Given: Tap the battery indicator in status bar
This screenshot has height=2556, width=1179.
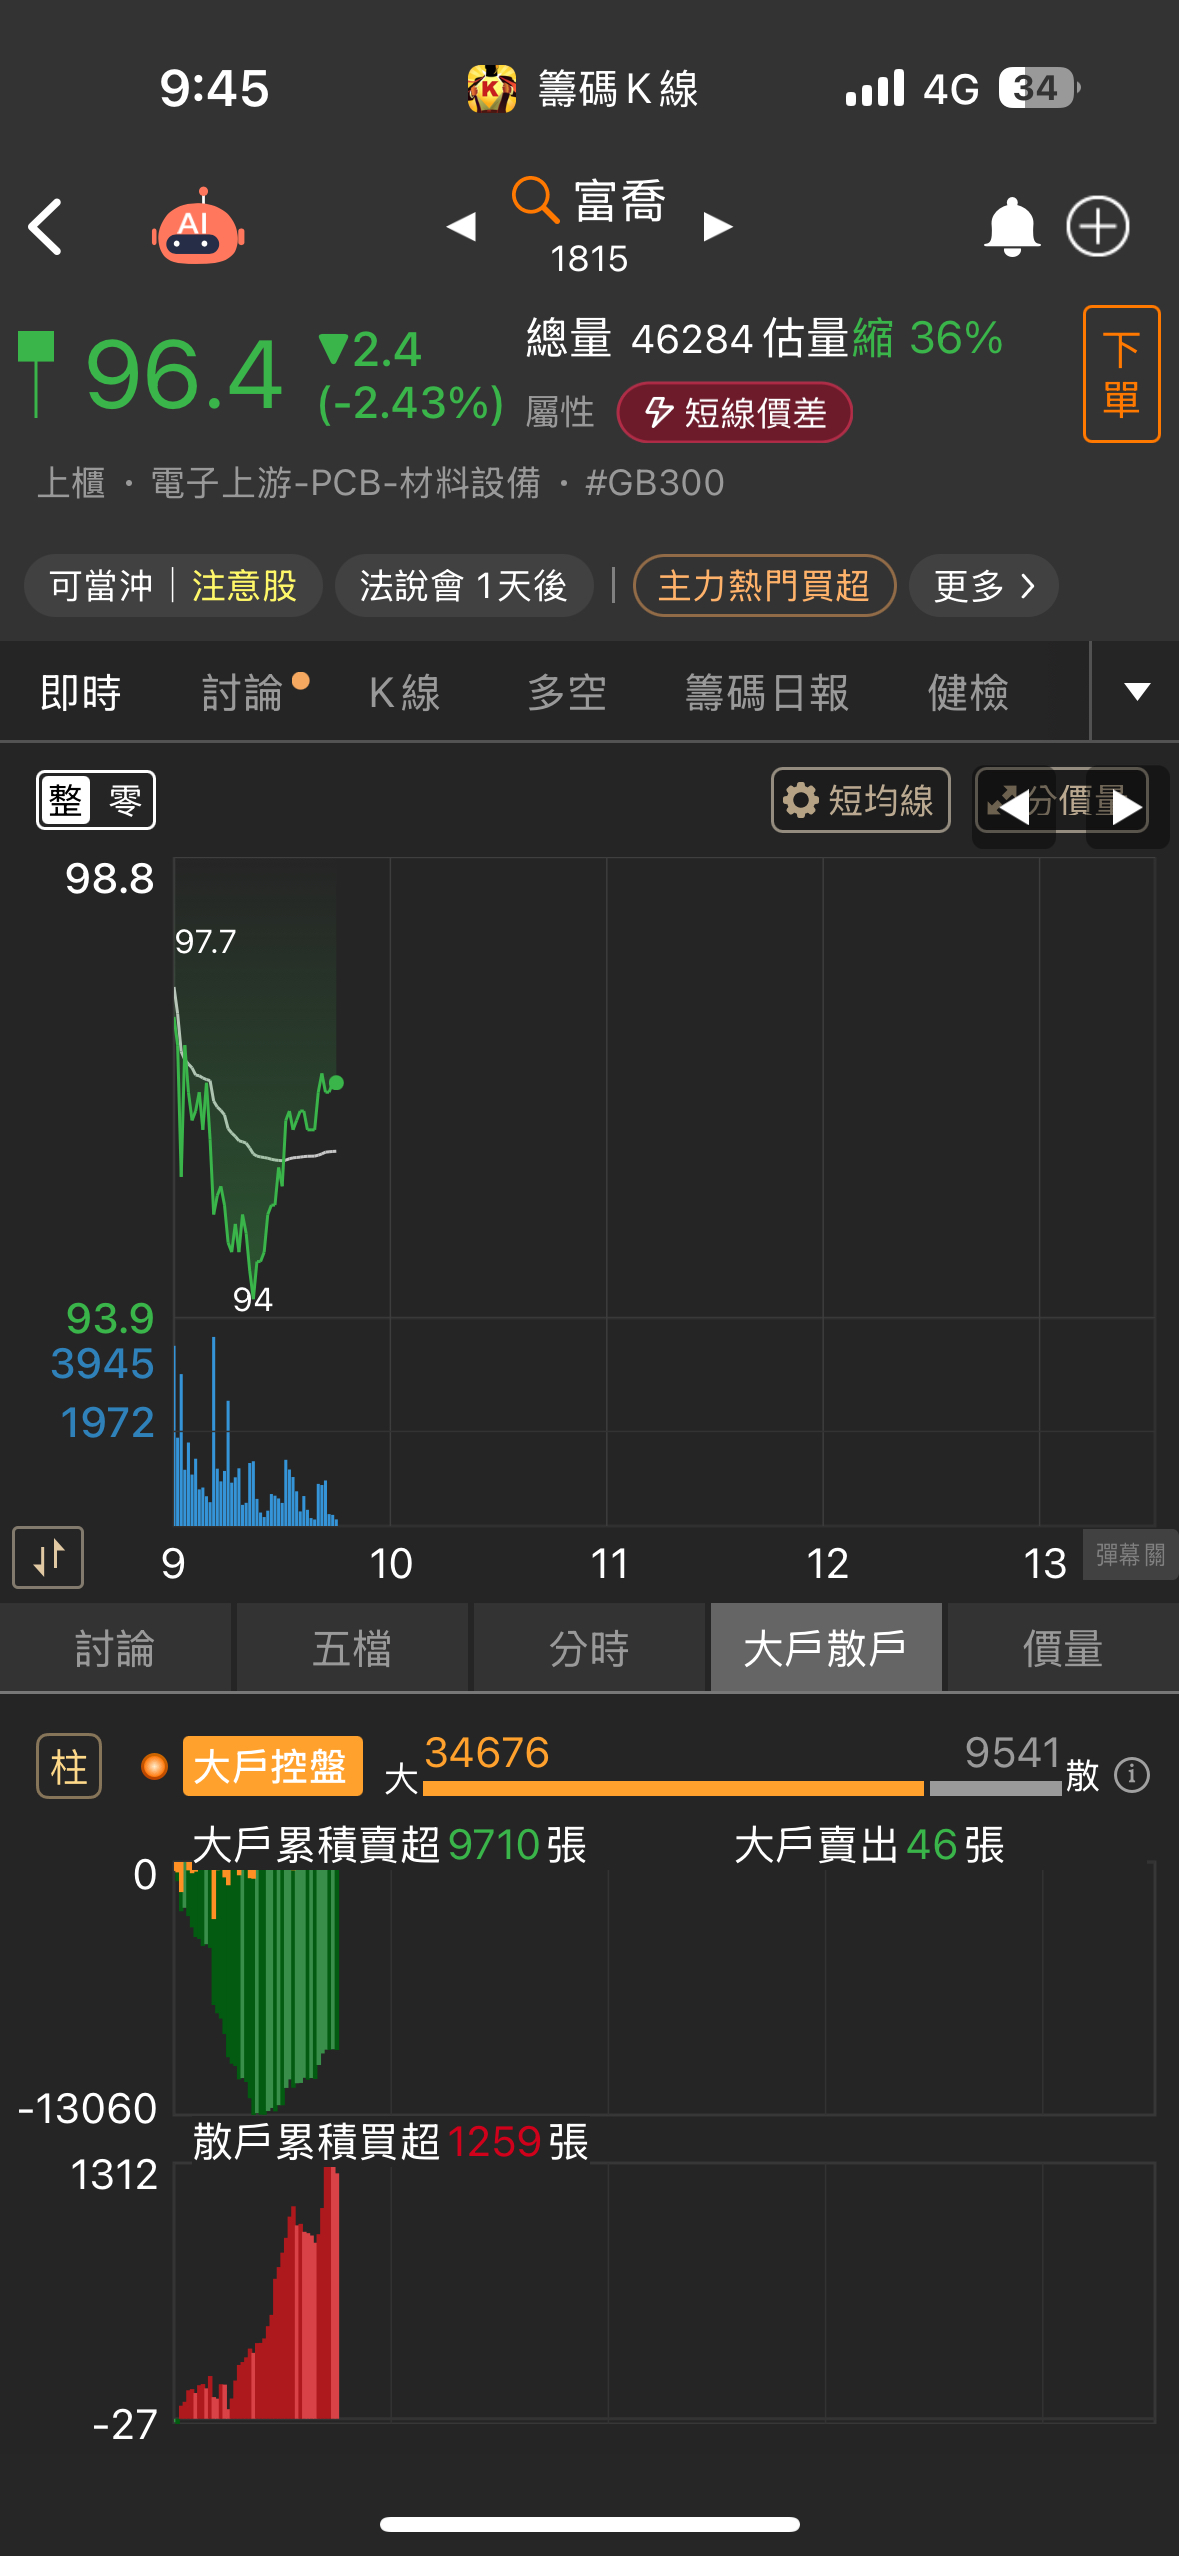Looking at the screenshot, I should (1040, 89).
